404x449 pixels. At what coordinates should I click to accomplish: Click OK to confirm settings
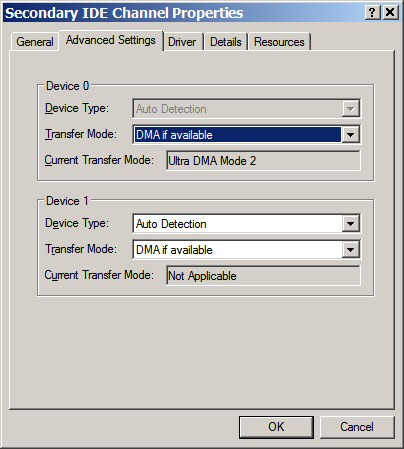276,427
